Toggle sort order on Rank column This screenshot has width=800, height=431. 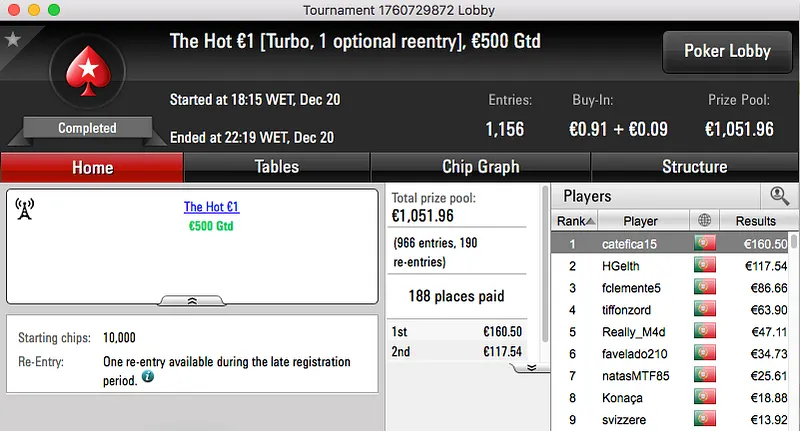tap(576, 221)
